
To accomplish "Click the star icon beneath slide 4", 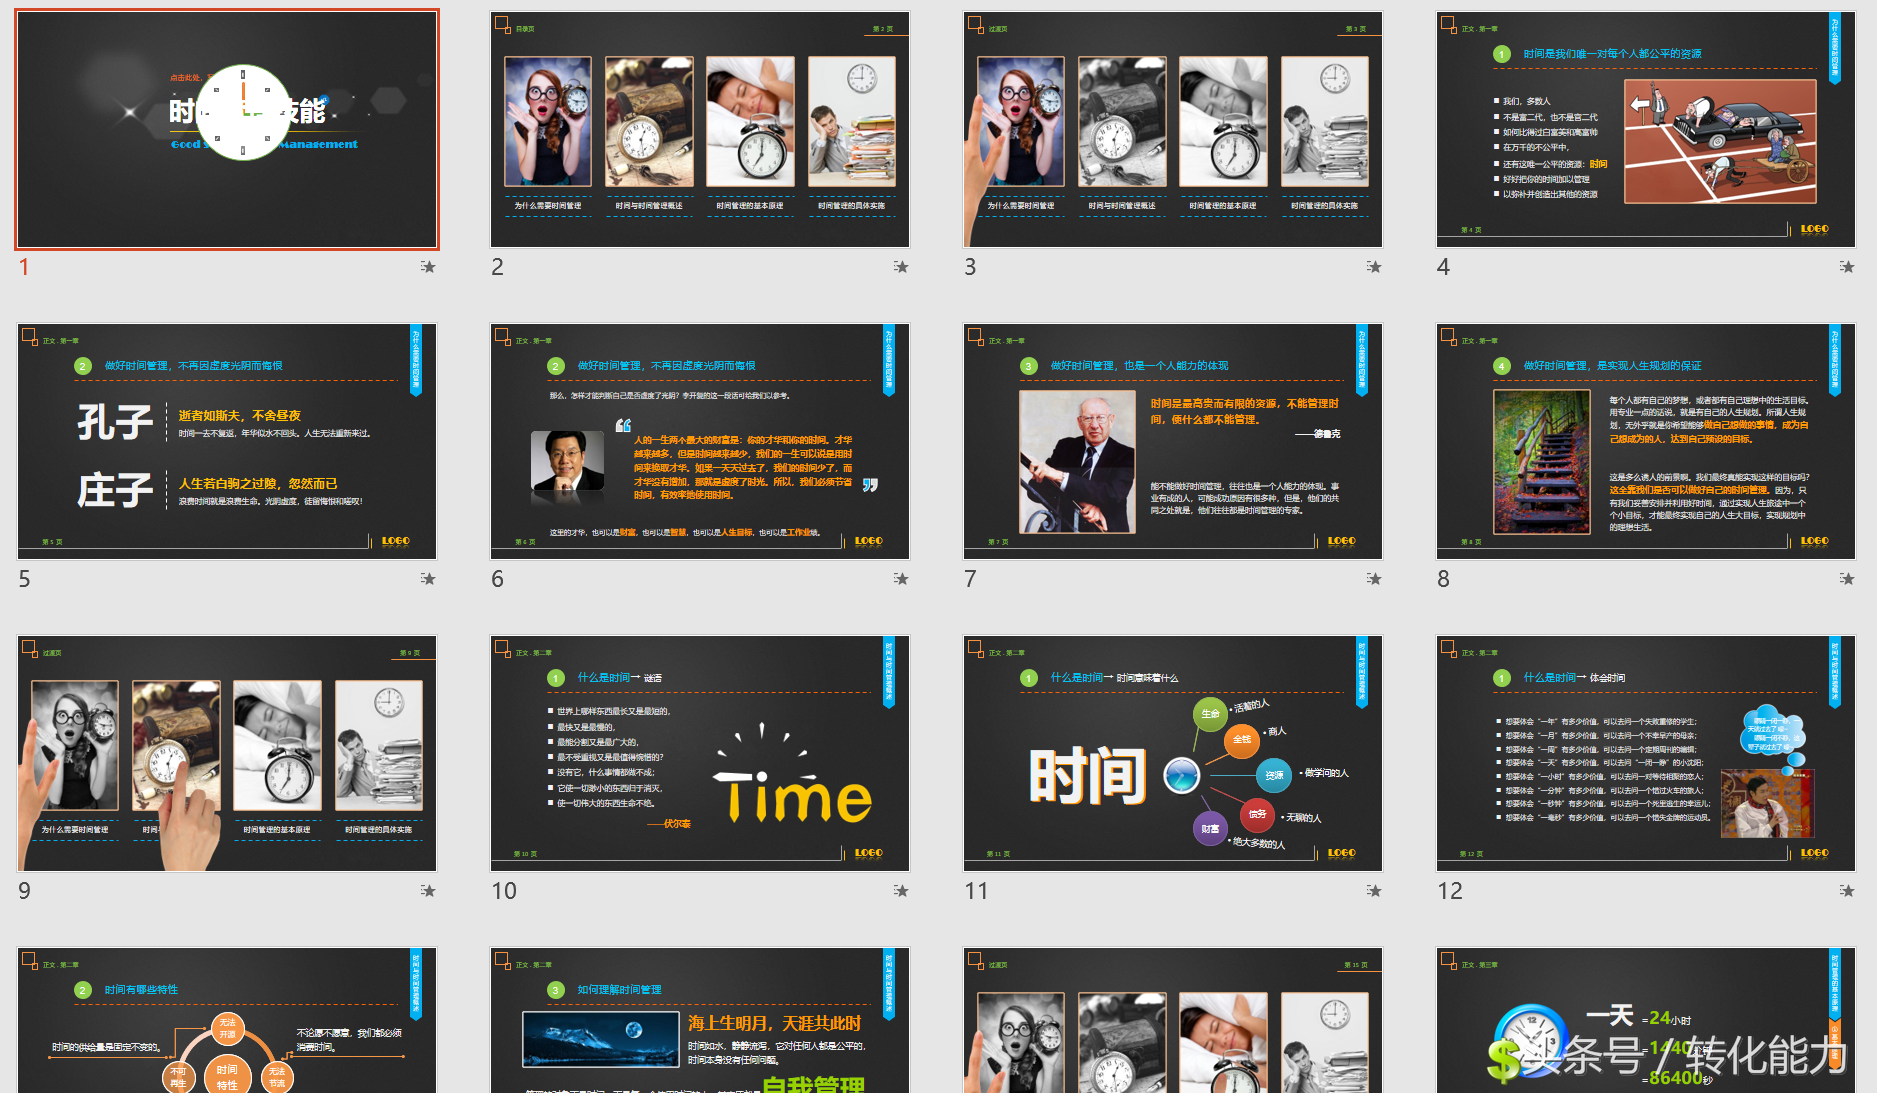I will tap(1847, 267).
